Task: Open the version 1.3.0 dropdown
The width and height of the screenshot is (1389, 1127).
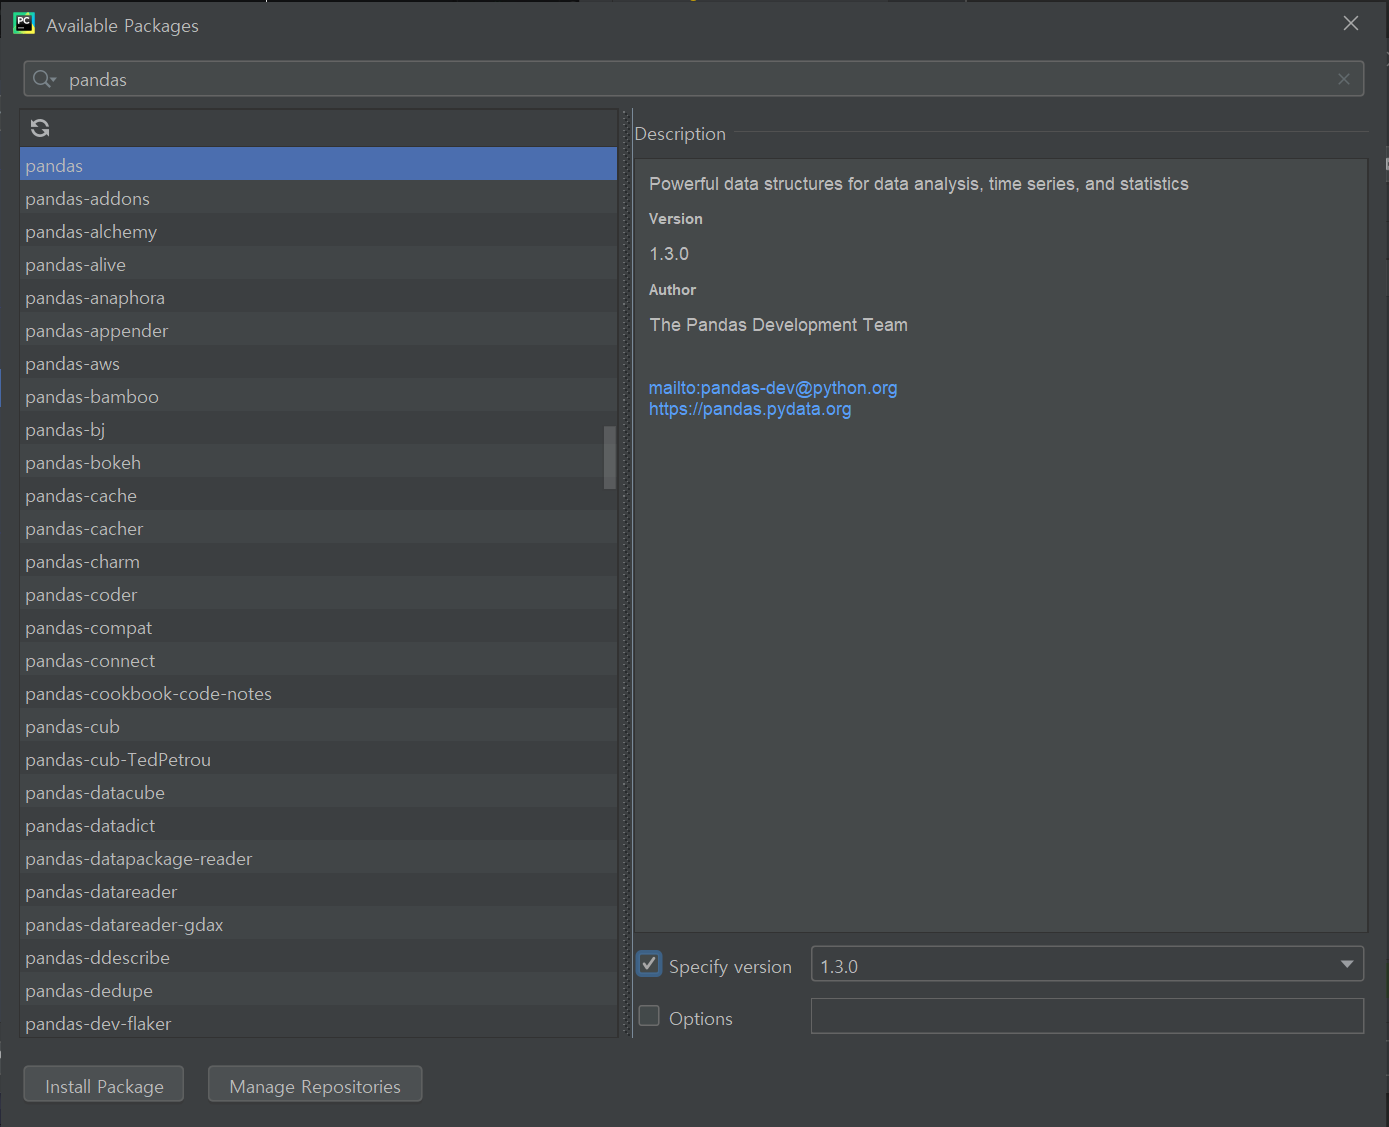Action: [x=1087, y=964]
